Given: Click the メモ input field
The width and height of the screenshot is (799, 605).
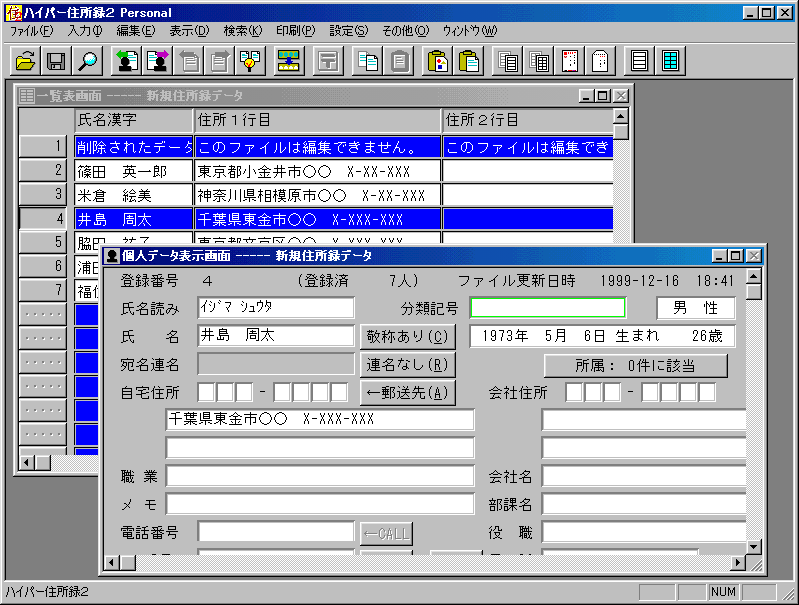Looking at the screenshot, I should (320, 504).
